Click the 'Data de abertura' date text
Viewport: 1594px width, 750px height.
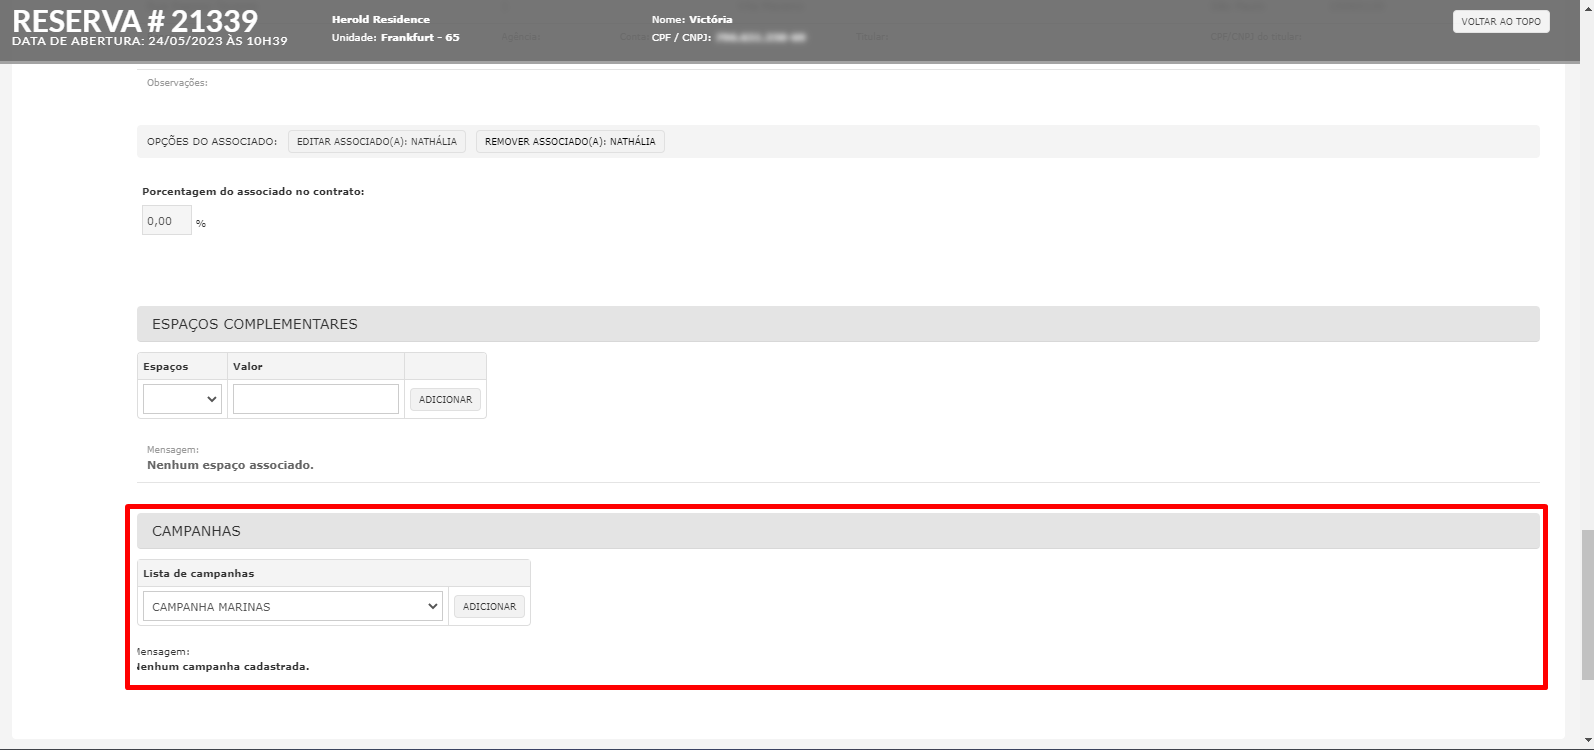150,41
